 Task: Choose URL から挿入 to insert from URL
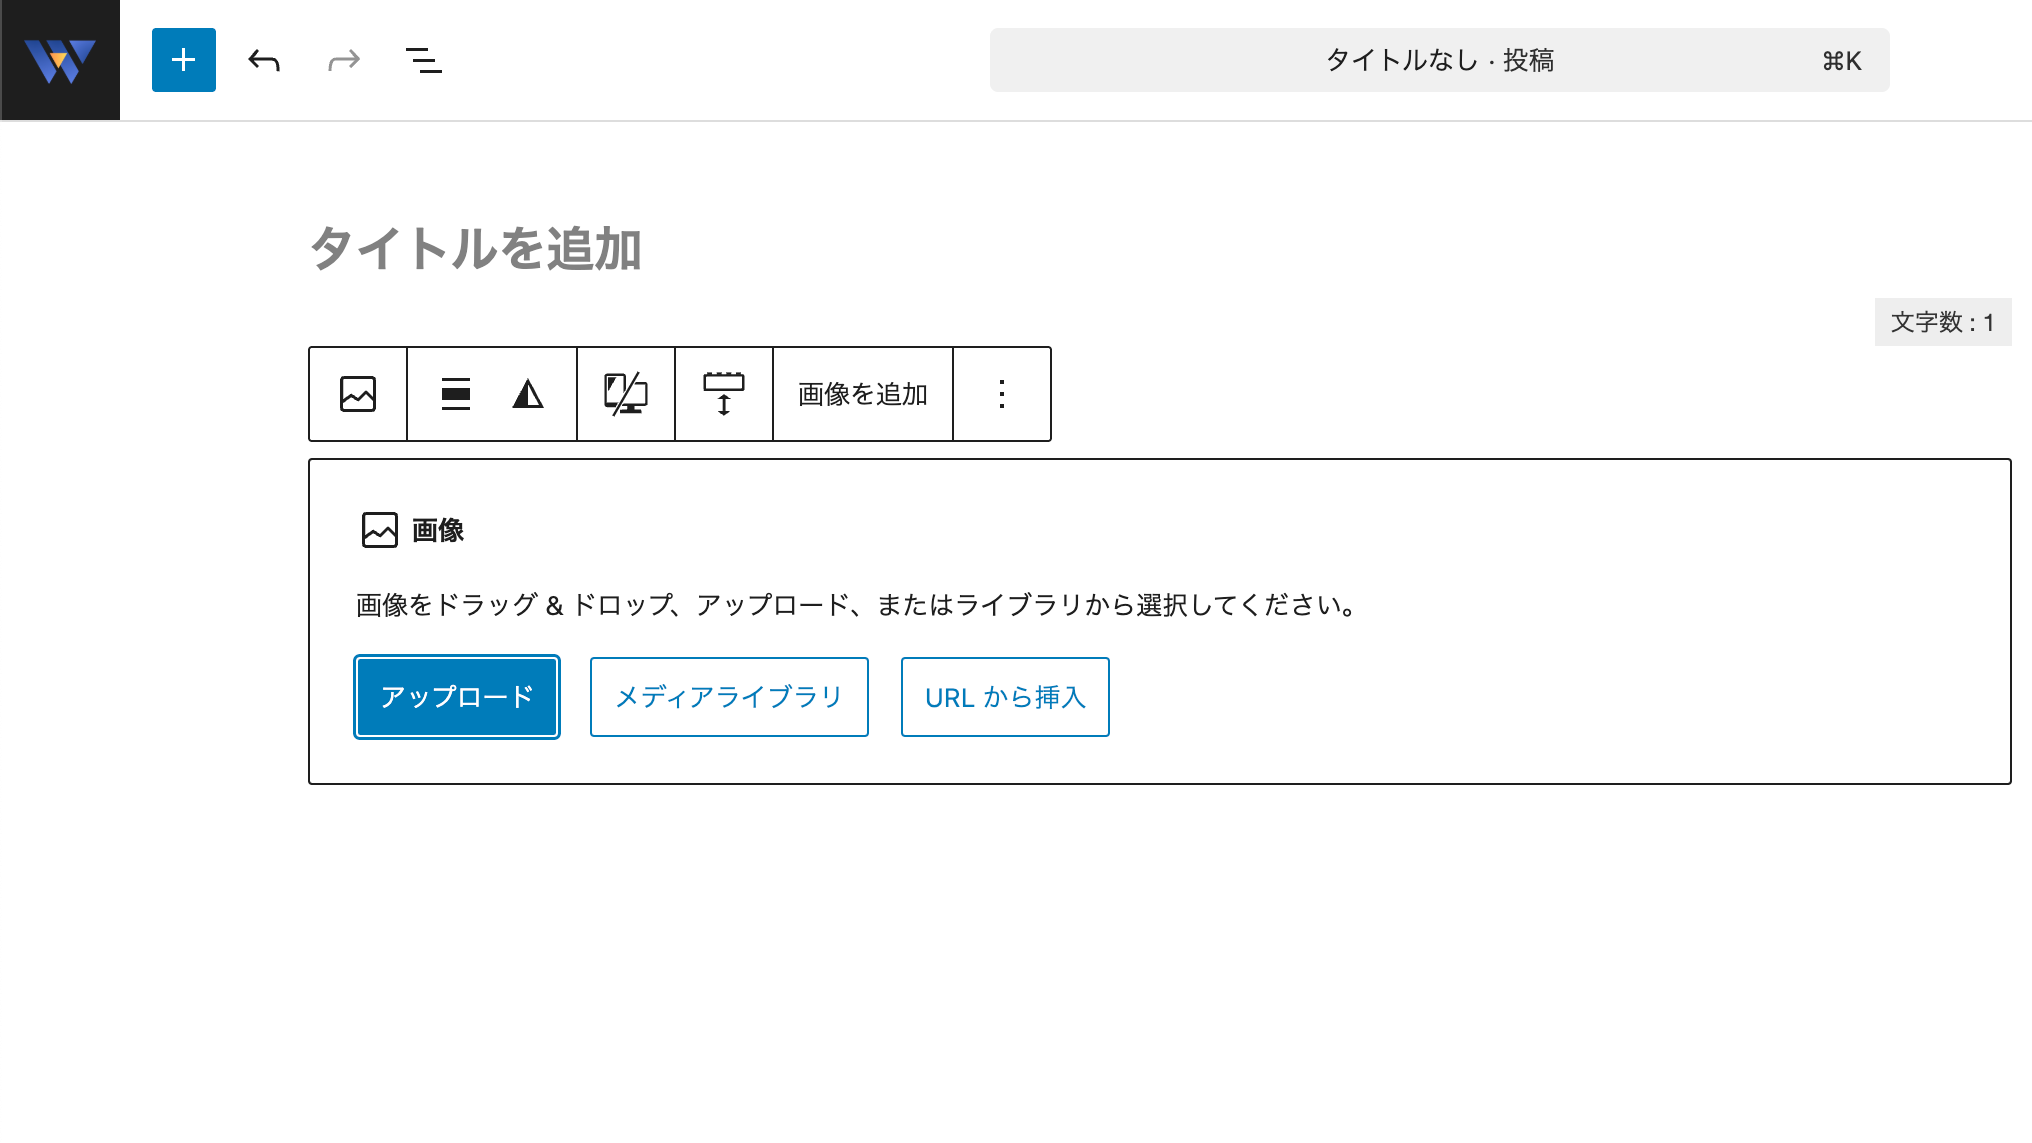[x=1005, y=697]
